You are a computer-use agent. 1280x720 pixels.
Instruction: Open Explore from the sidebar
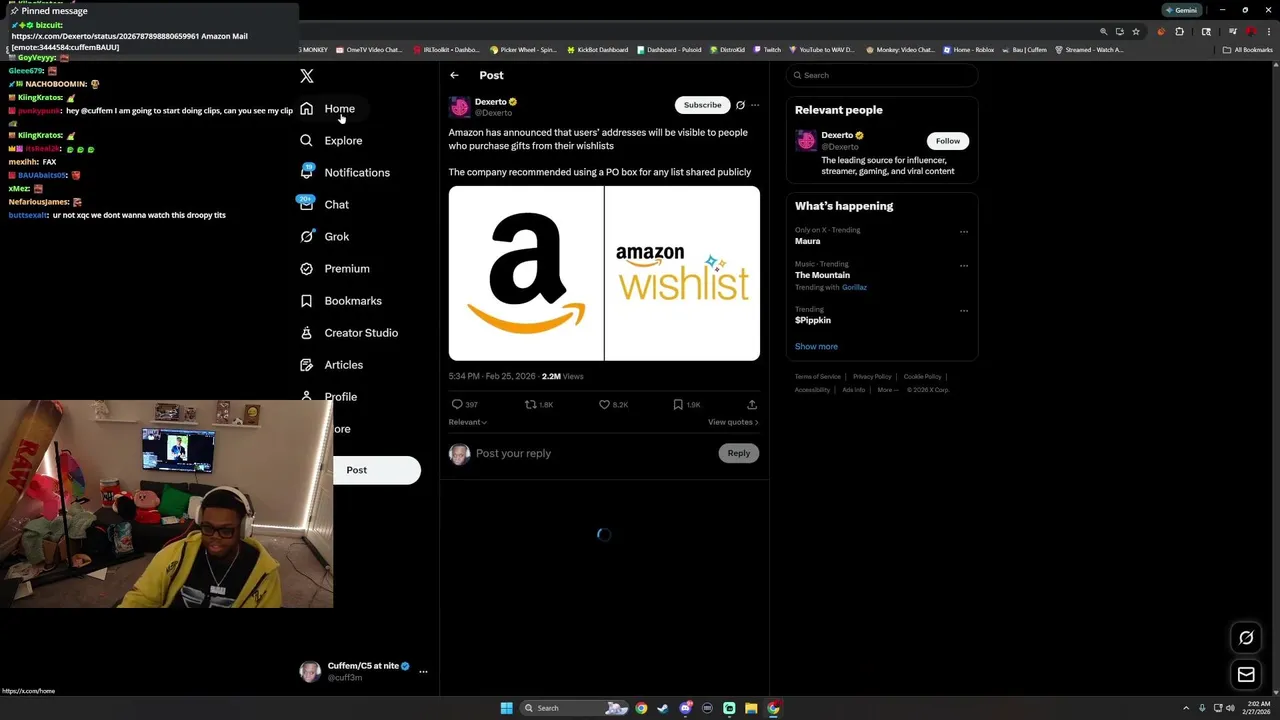331,140
